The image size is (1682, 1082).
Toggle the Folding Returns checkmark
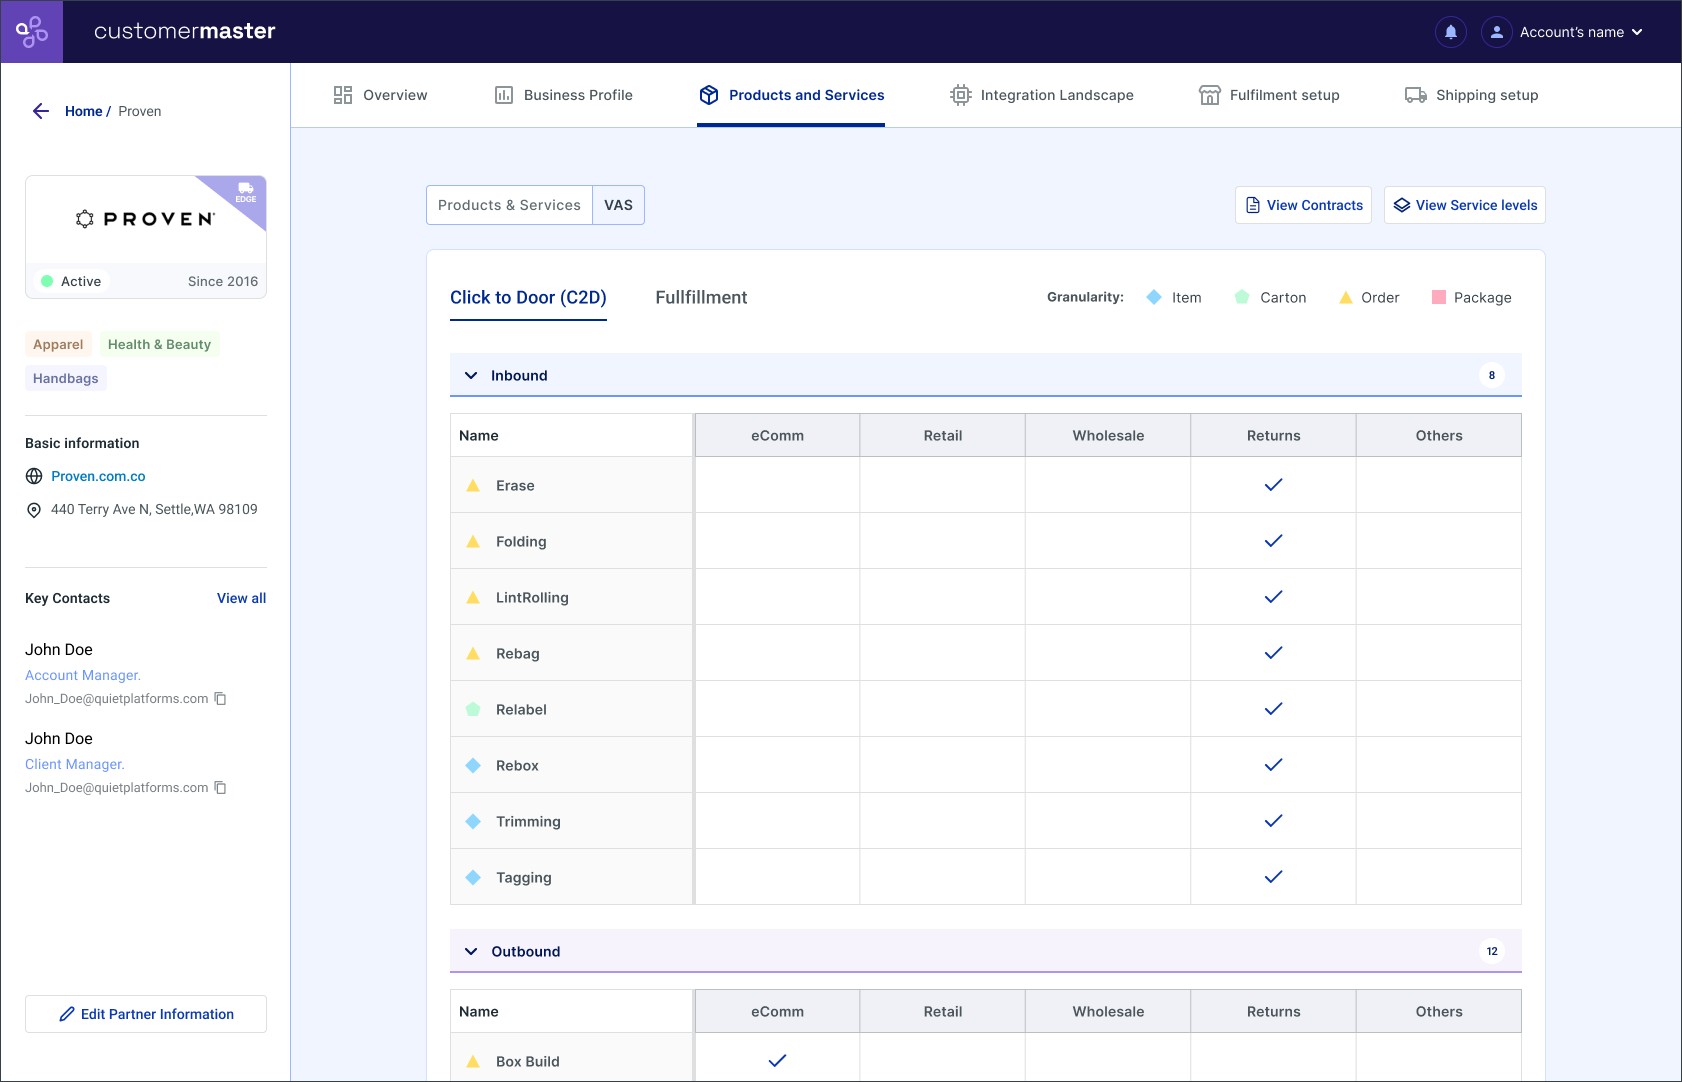click(1274, 541)
